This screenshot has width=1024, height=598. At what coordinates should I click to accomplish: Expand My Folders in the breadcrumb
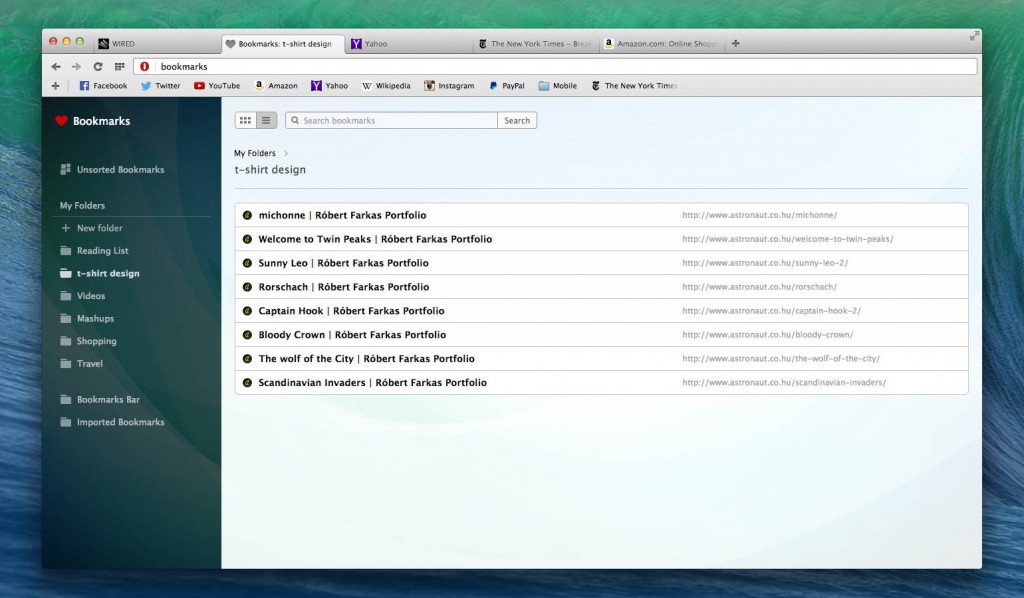coord(254,153)
